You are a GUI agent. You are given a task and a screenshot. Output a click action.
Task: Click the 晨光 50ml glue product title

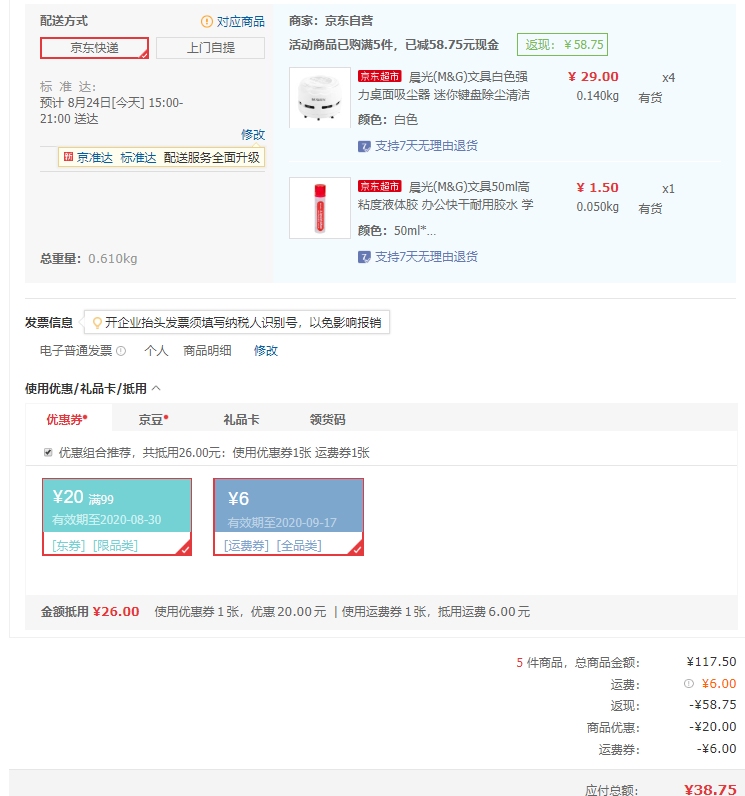point(446,196)
